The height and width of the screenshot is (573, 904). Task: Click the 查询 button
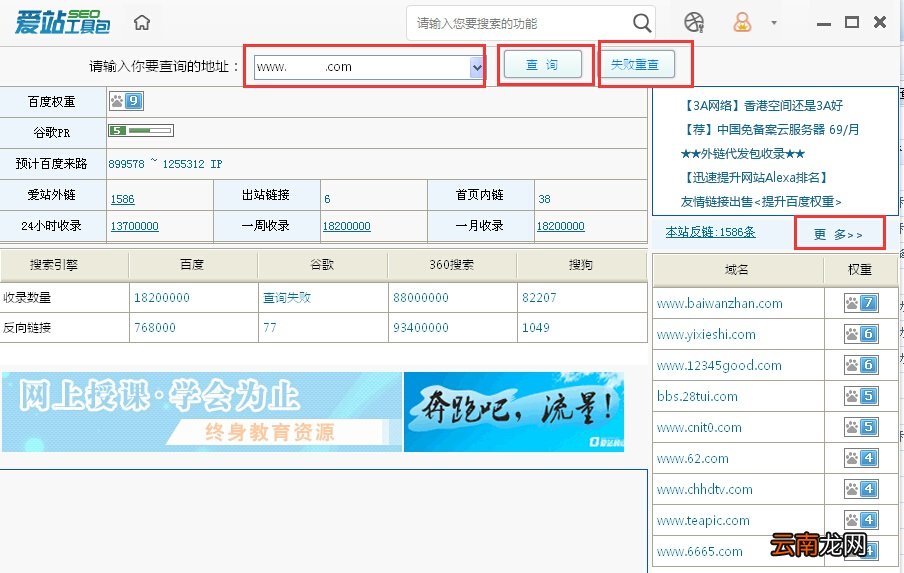[x=542, y=65]
